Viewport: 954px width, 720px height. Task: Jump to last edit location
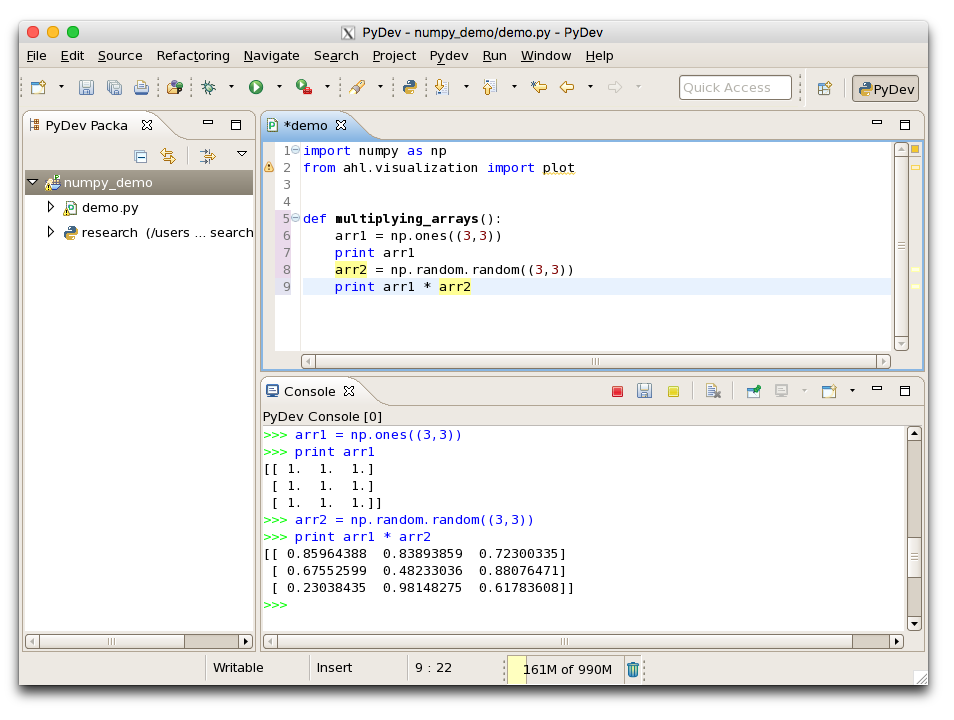(538, 88)
